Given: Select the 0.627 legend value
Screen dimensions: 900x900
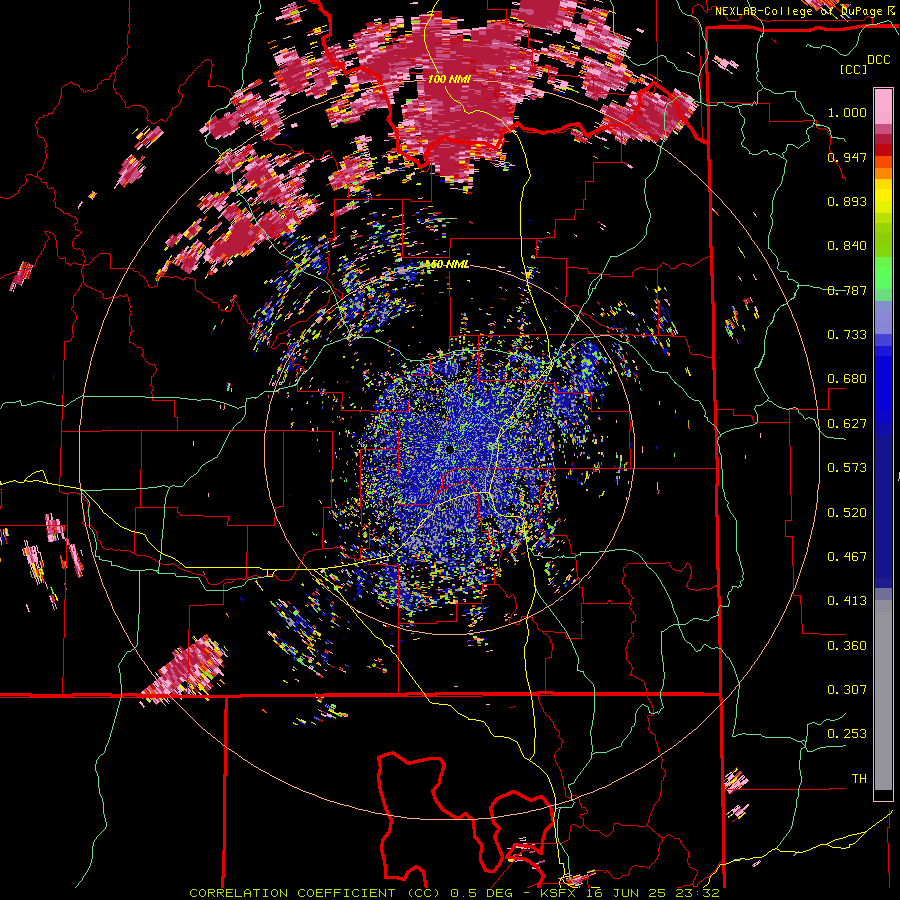Looking at the screenshot, I should tap(847, 424).
